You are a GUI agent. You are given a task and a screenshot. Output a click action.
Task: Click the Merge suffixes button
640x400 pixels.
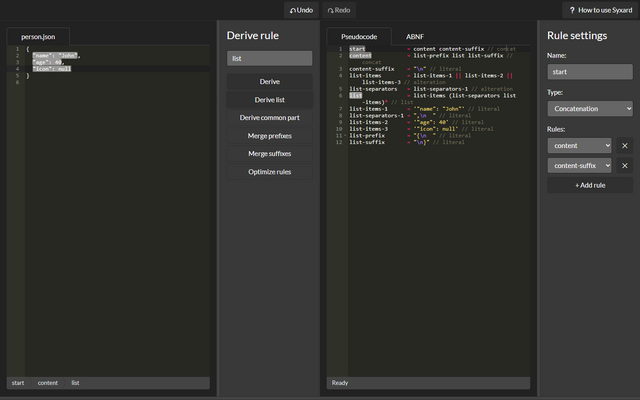pos(269,153)
